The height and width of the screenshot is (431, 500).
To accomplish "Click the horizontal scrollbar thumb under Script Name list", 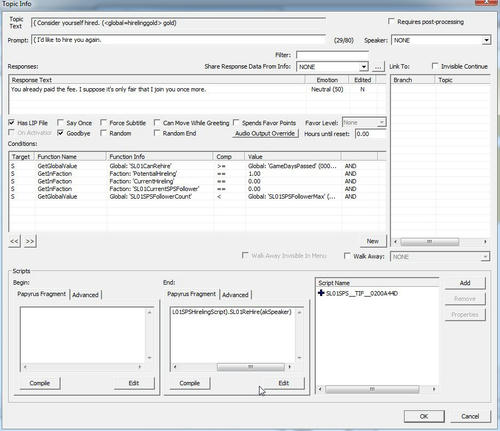I will [372, 389].
